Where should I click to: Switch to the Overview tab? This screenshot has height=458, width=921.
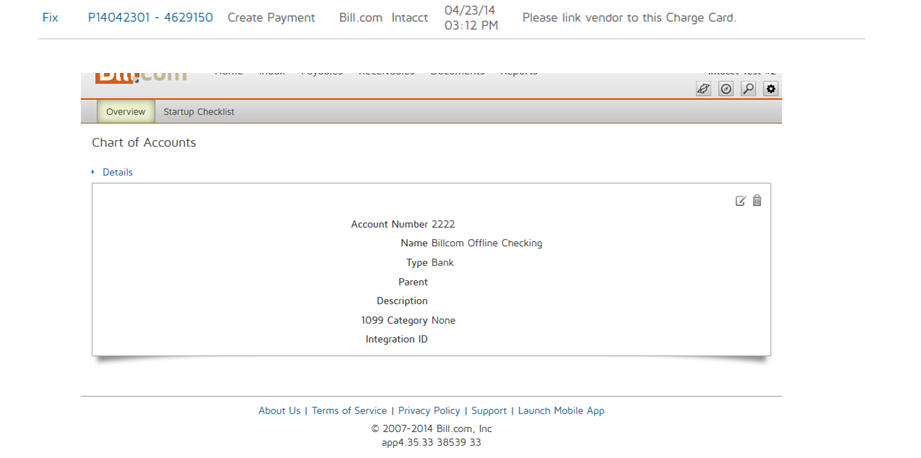pos(126,112)
